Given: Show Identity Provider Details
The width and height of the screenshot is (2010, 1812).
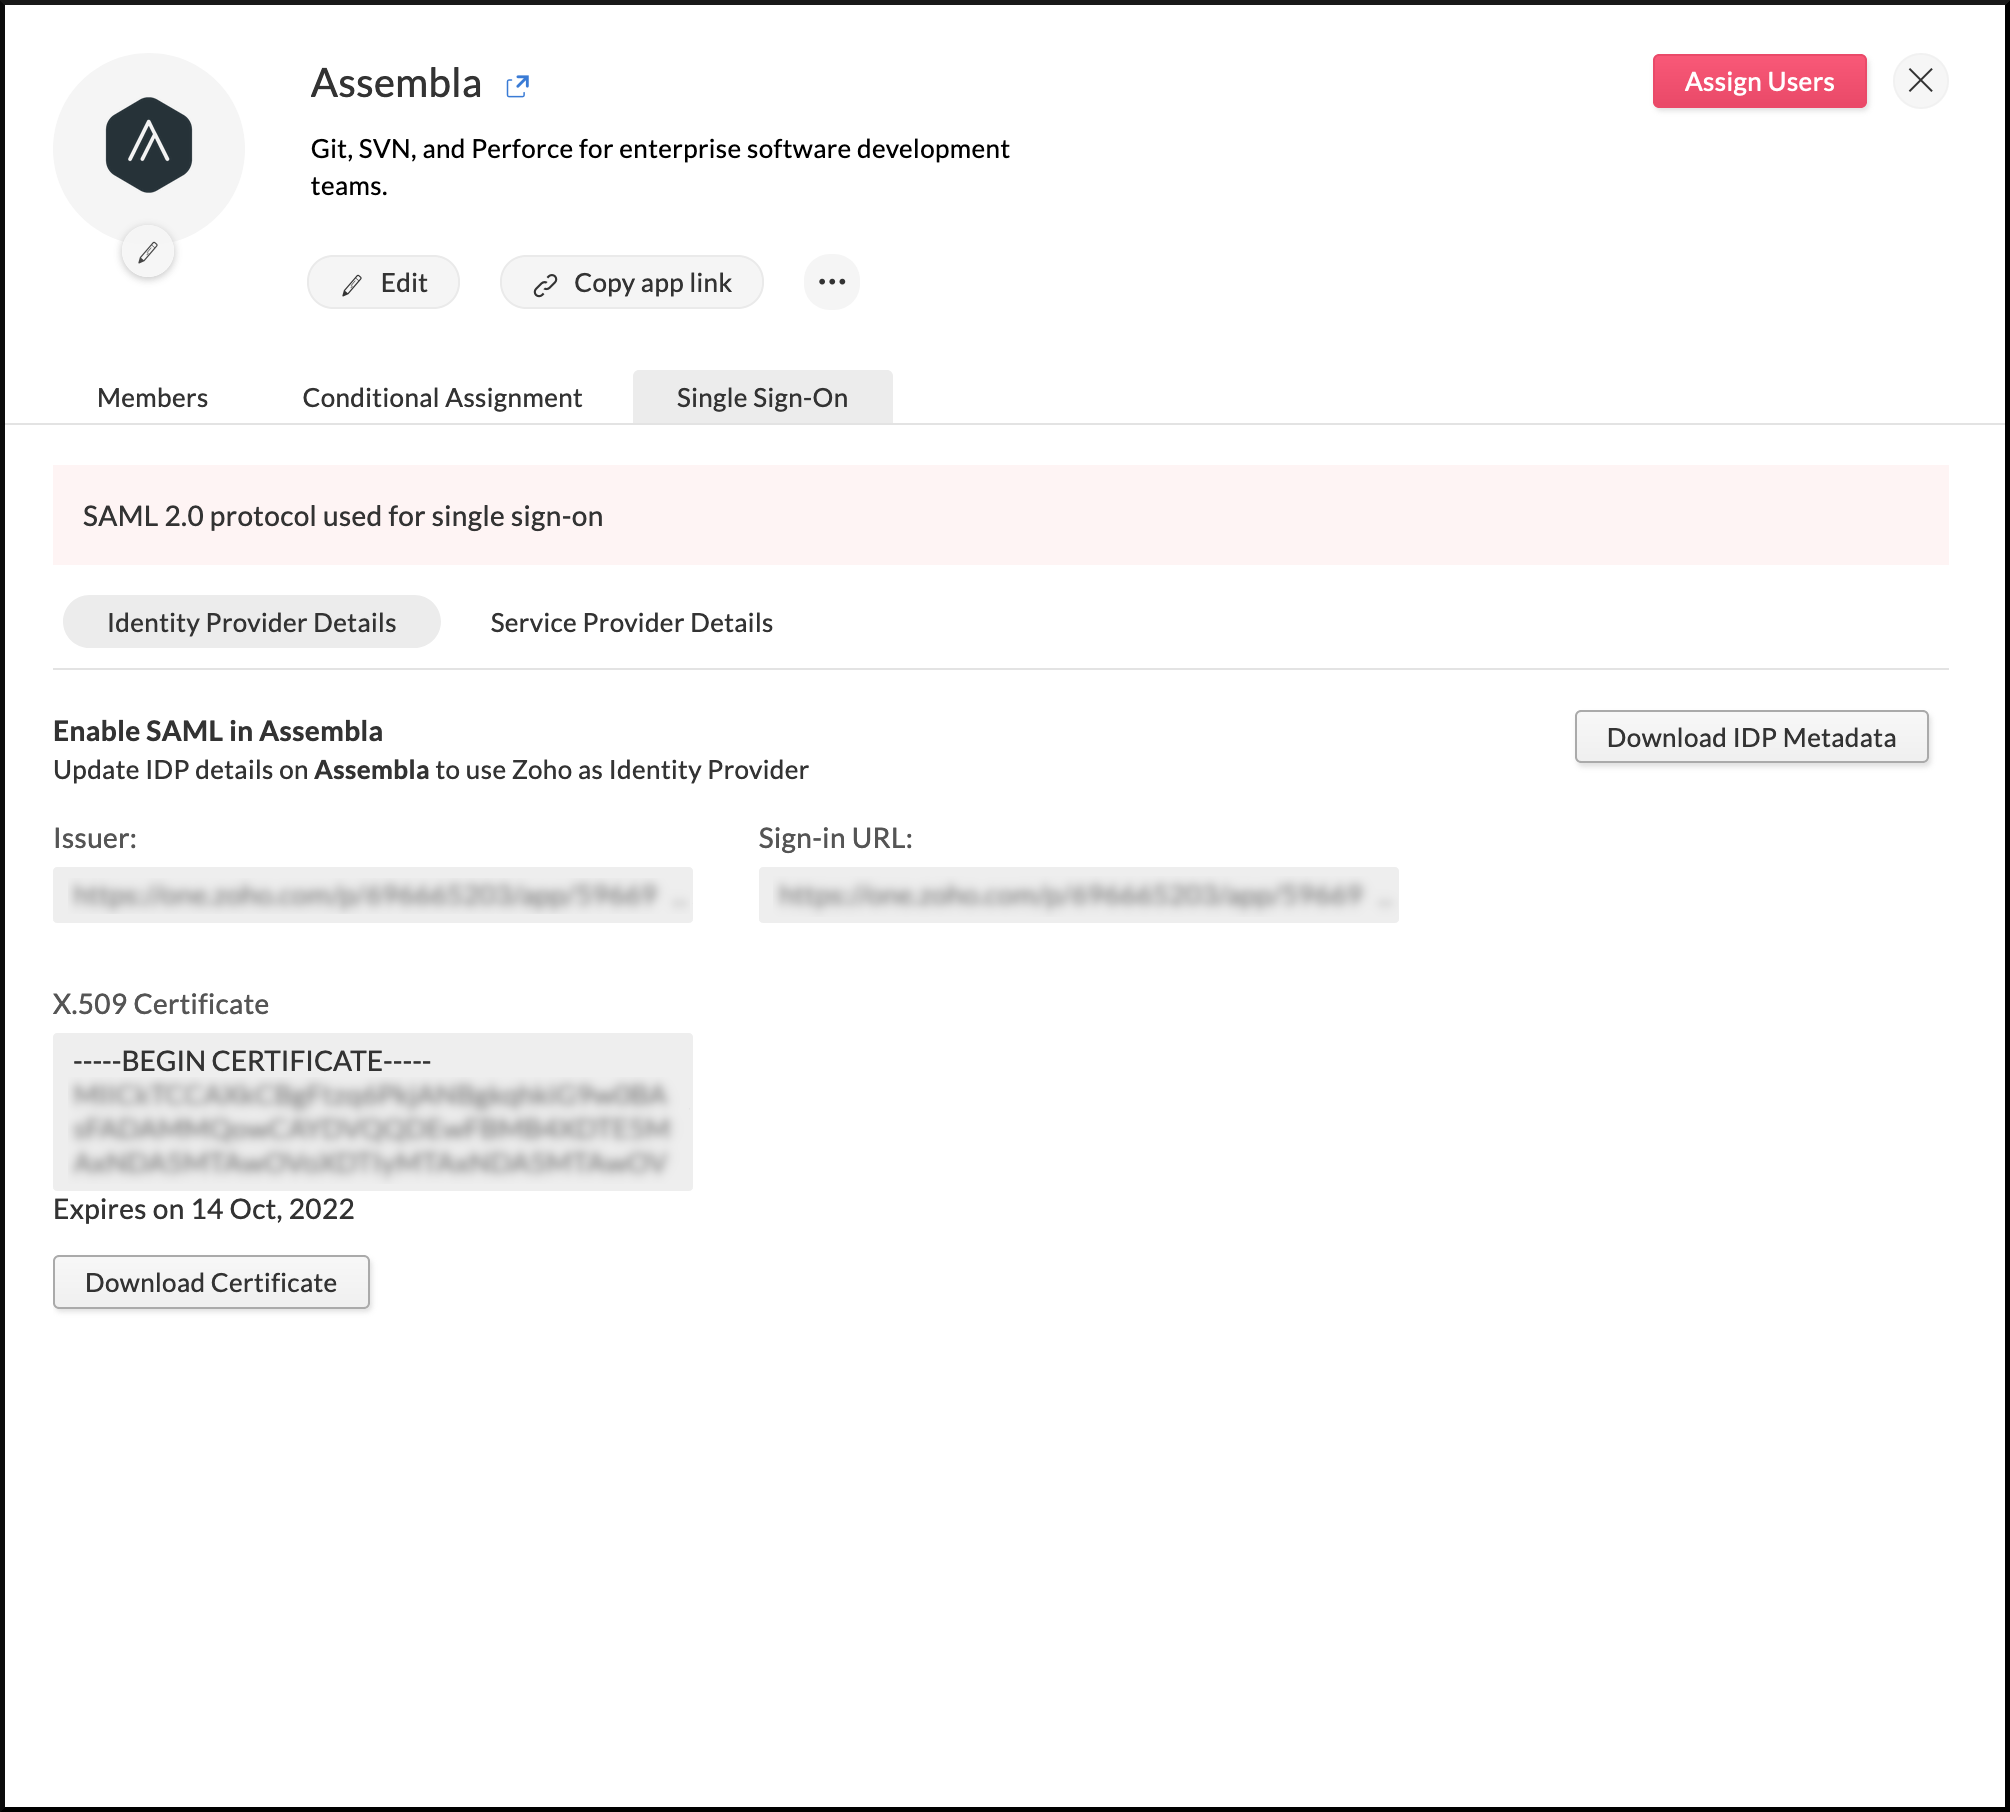Looking at the screenshot, I should [x=251, y=622].
